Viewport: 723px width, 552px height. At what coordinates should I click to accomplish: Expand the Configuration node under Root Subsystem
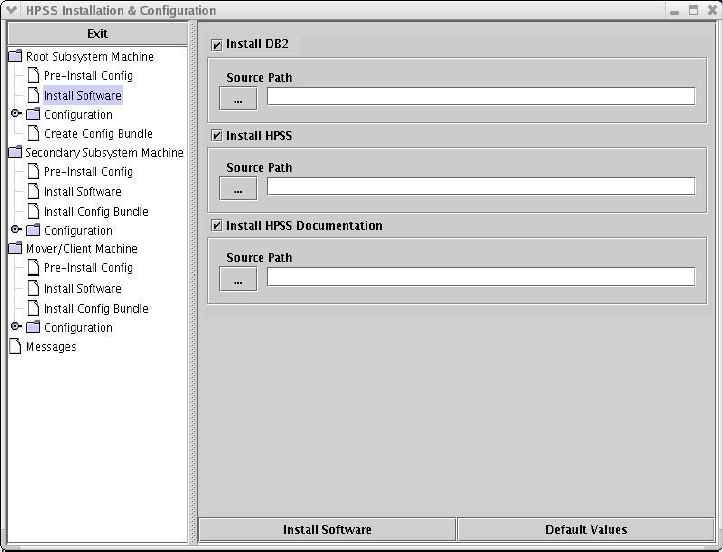[x=16, y=113]
